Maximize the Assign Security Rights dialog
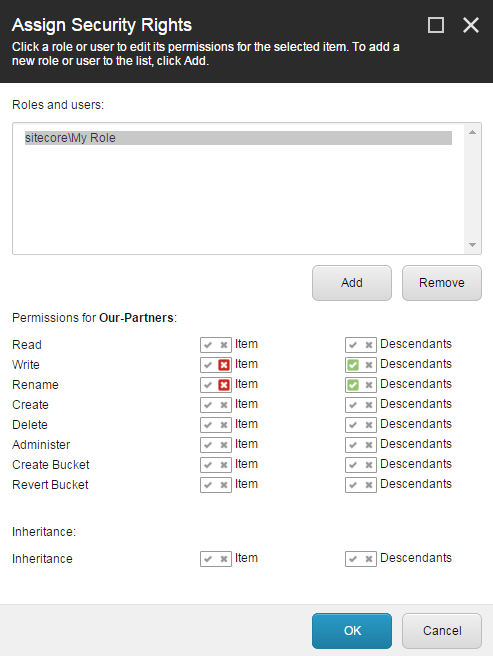The width and height of the screenshot is (493, 656). (436, 25)
